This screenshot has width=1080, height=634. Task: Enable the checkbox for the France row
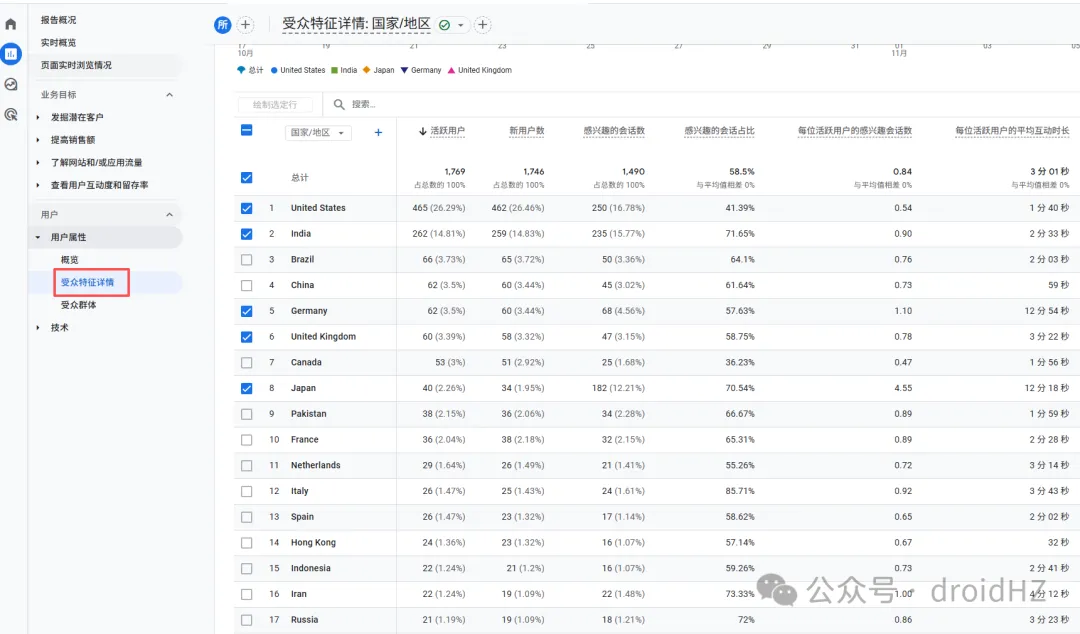[244, 439]
